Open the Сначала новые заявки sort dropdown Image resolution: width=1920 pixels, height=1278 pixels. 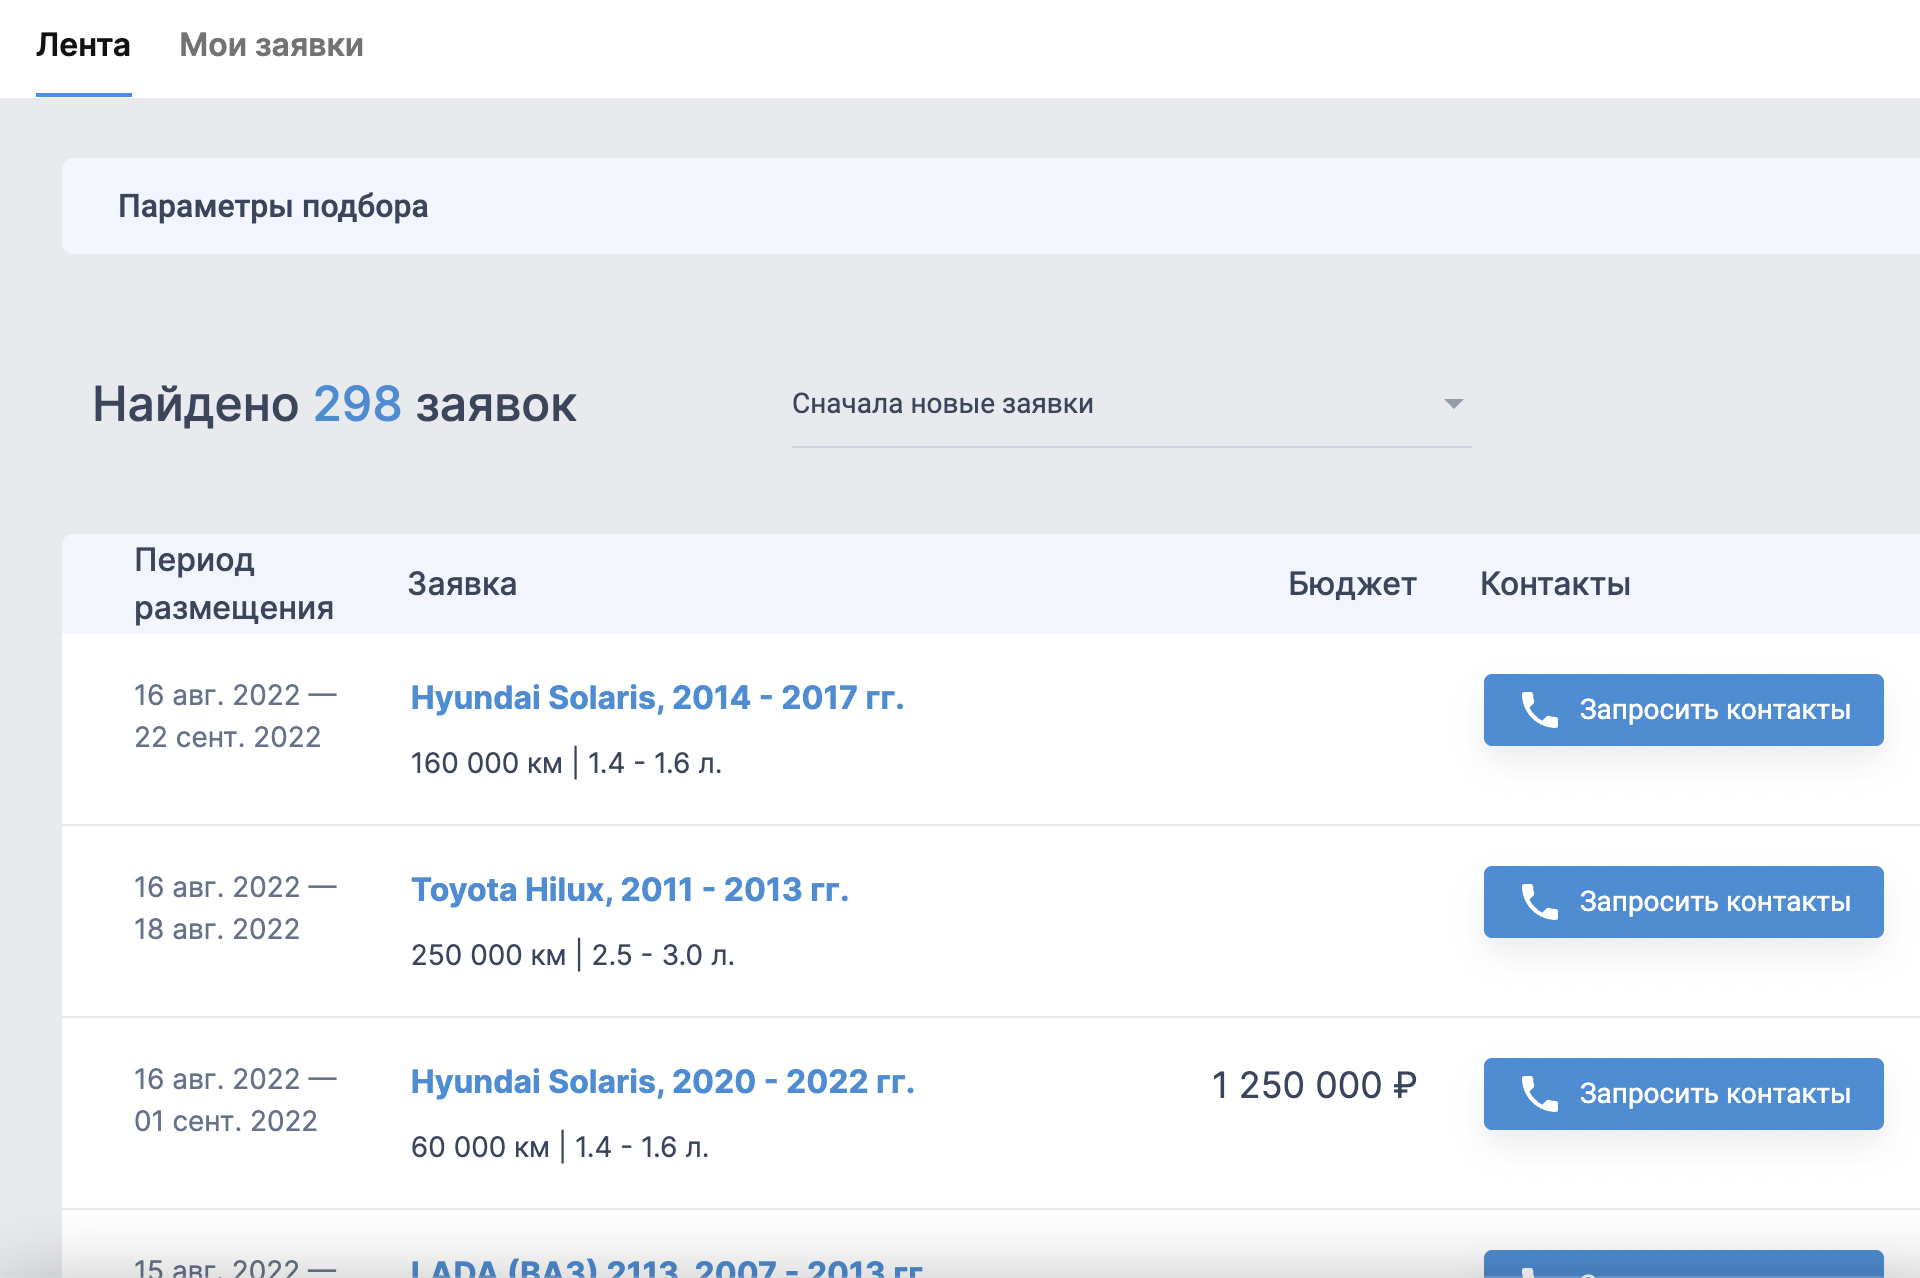click(x=1131, y=404)
